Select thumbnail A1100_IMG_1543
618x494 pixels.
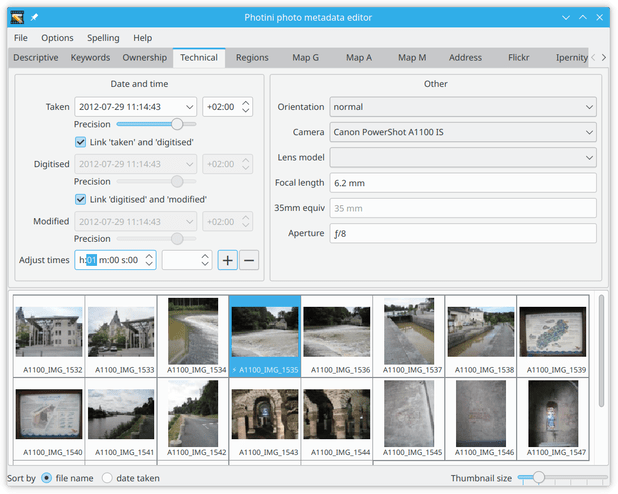[x=265, y=419]
